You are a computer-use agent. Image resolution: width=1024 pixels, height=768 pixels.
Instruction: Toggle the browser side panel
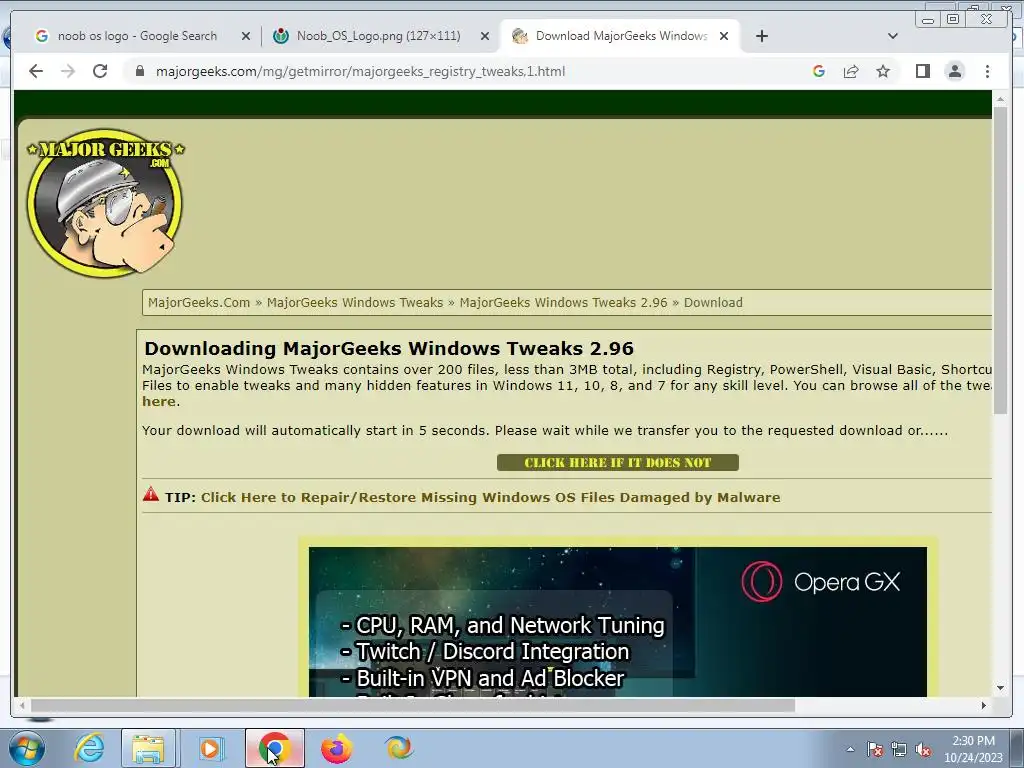(923, 71)
